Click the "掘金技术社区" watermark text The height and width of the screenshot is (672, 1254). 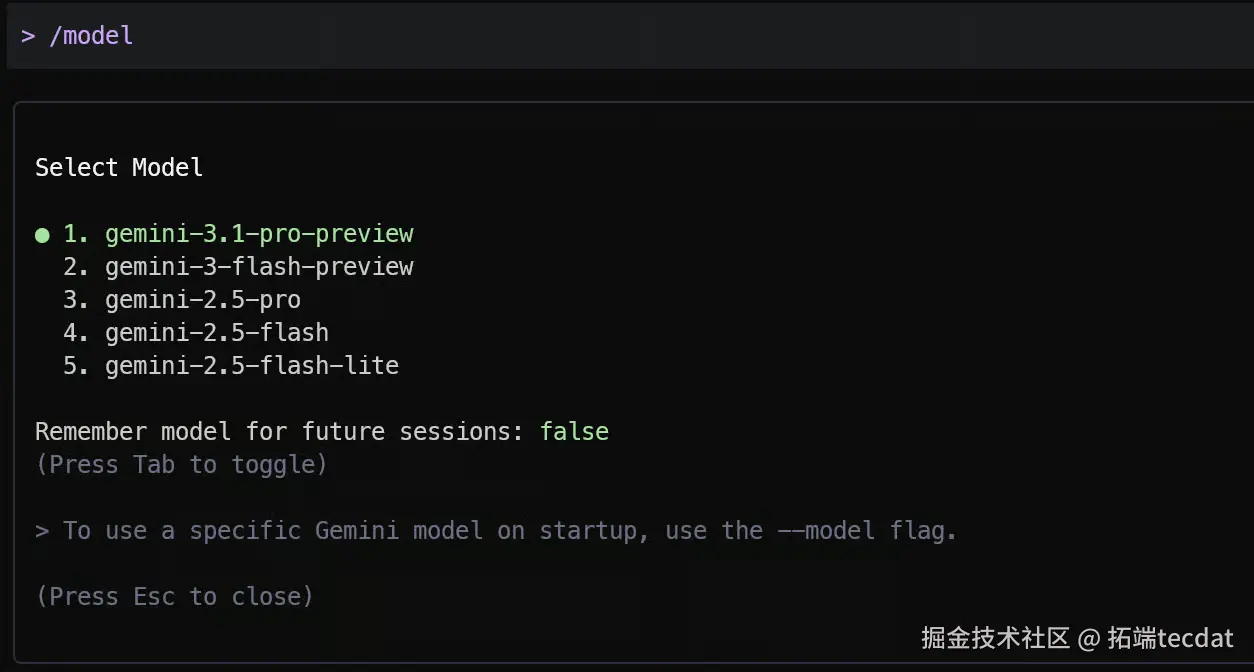point(995,638)
